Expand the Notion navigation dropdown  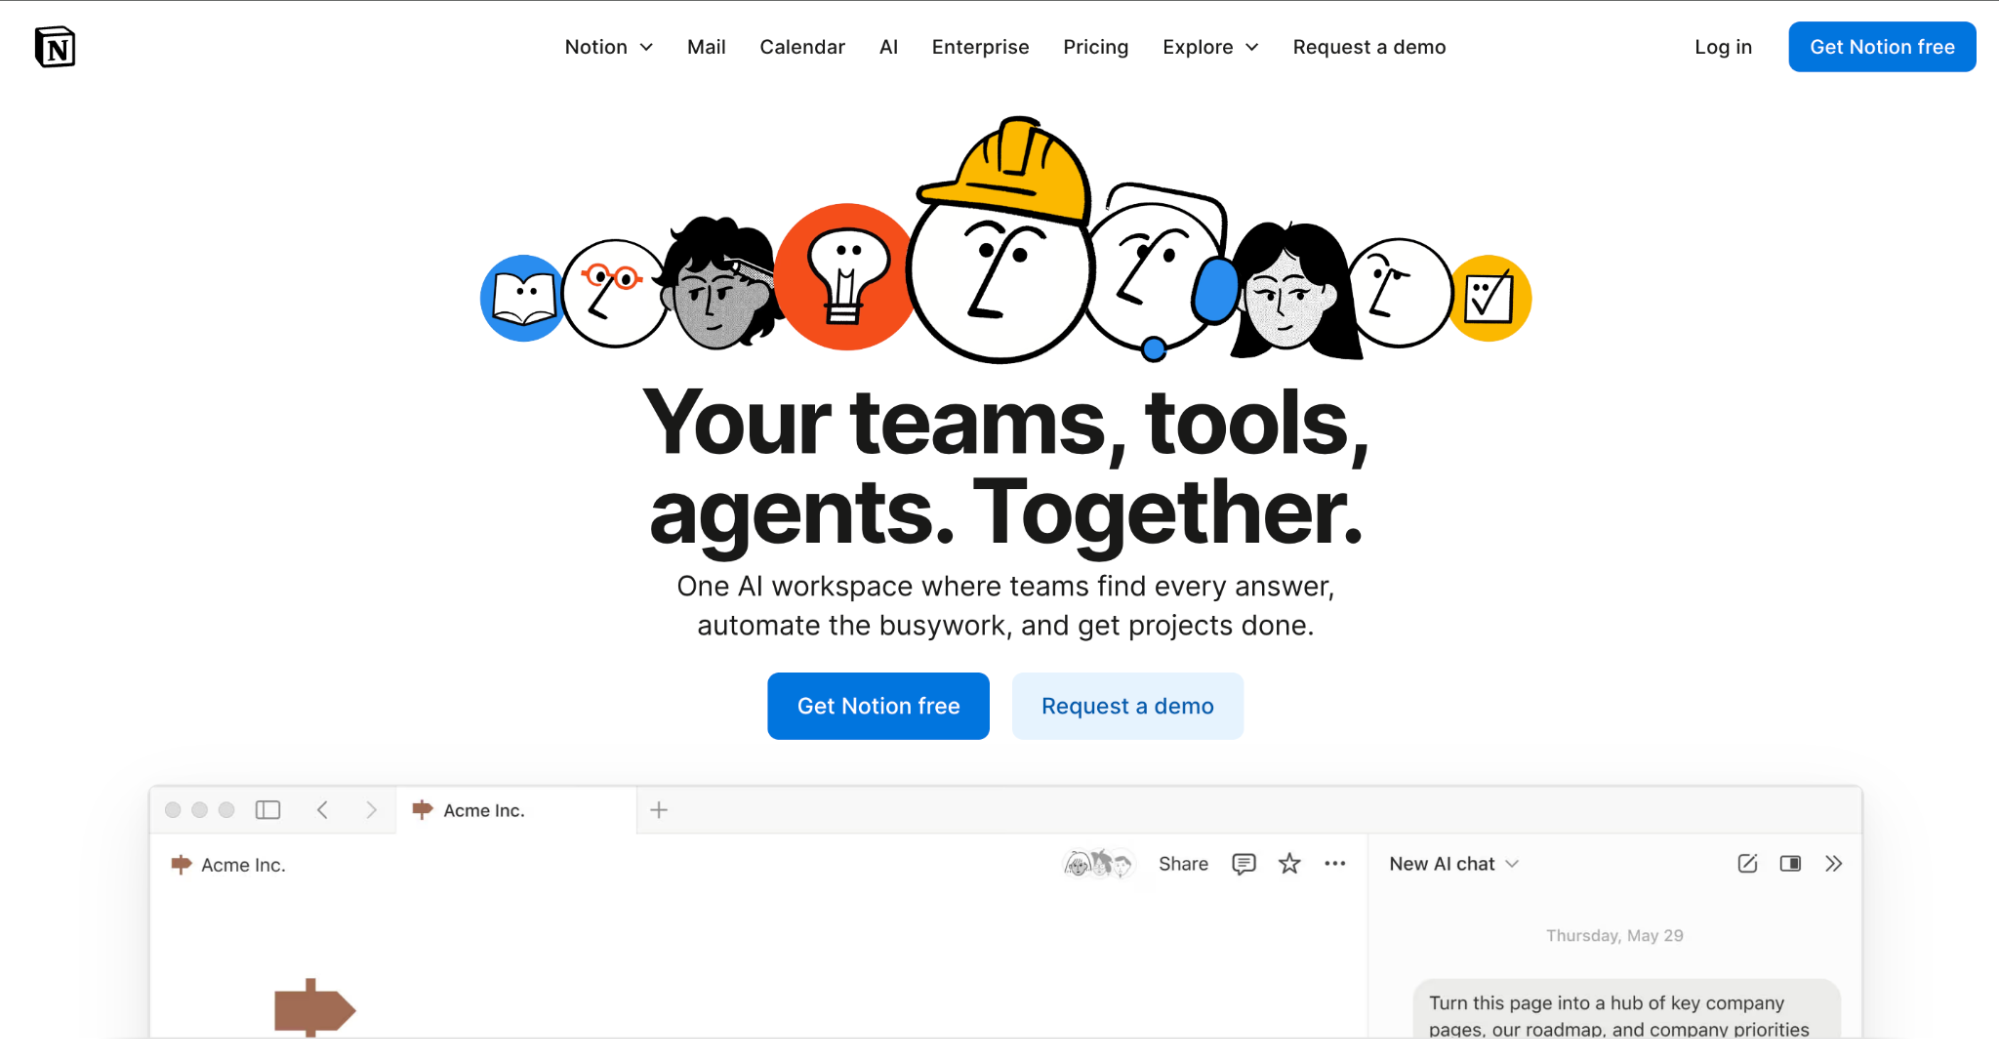click(x=609, y=47)
